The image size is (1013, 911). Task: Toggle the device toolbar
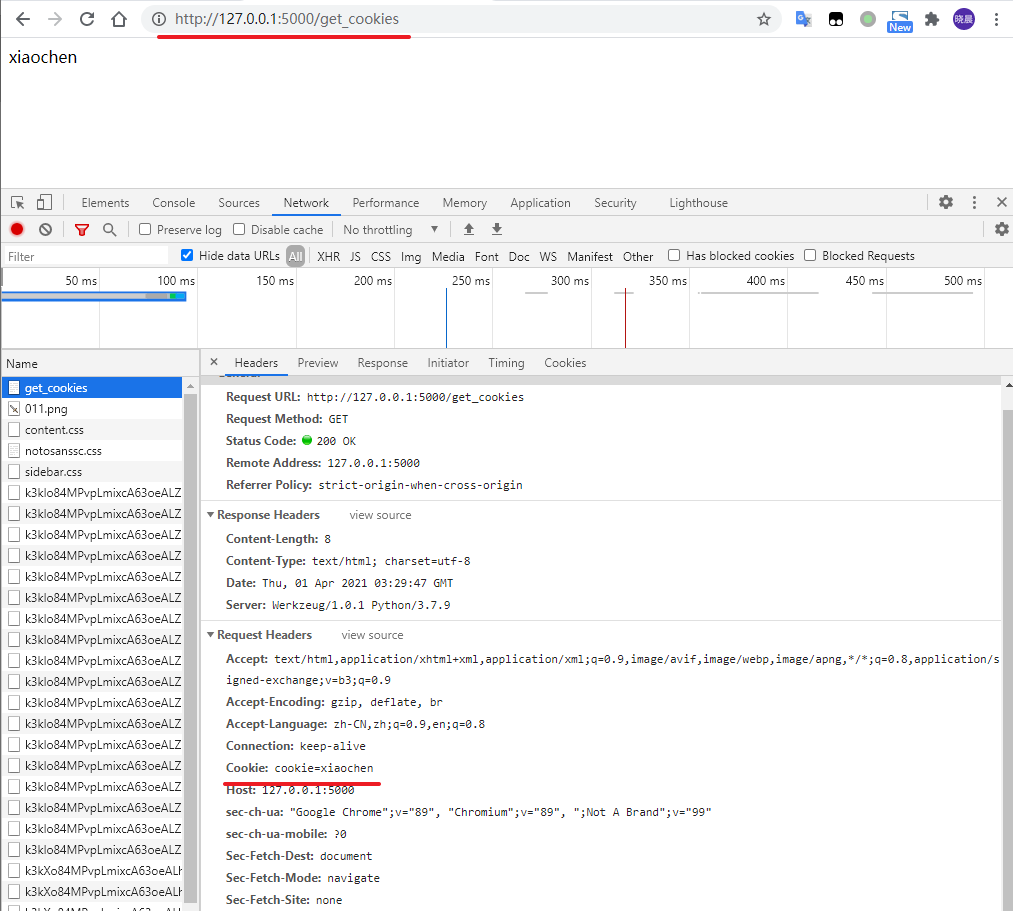44,203
